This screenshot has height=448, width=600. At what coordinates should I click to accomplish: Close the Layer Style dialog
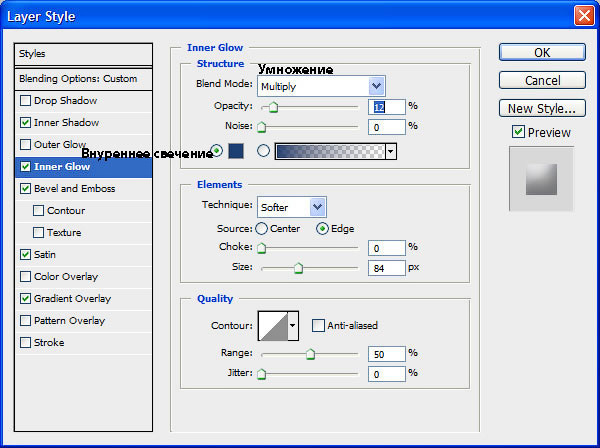(584, 16)
